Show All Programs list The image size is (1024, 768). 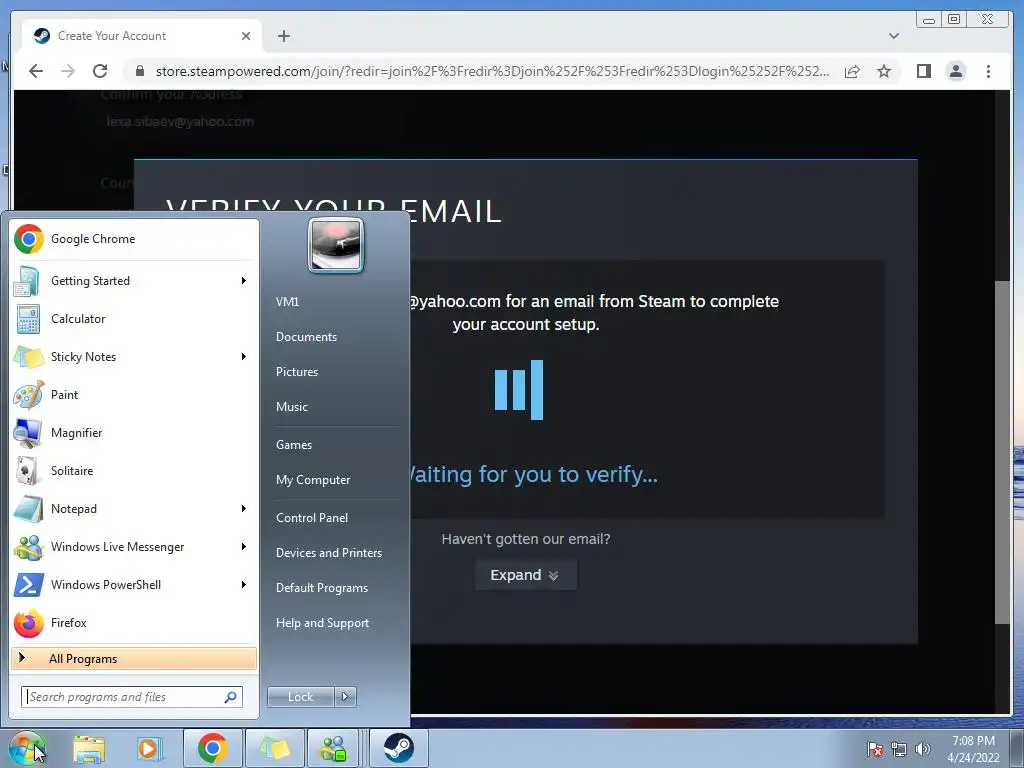click(x=135, y=659)
